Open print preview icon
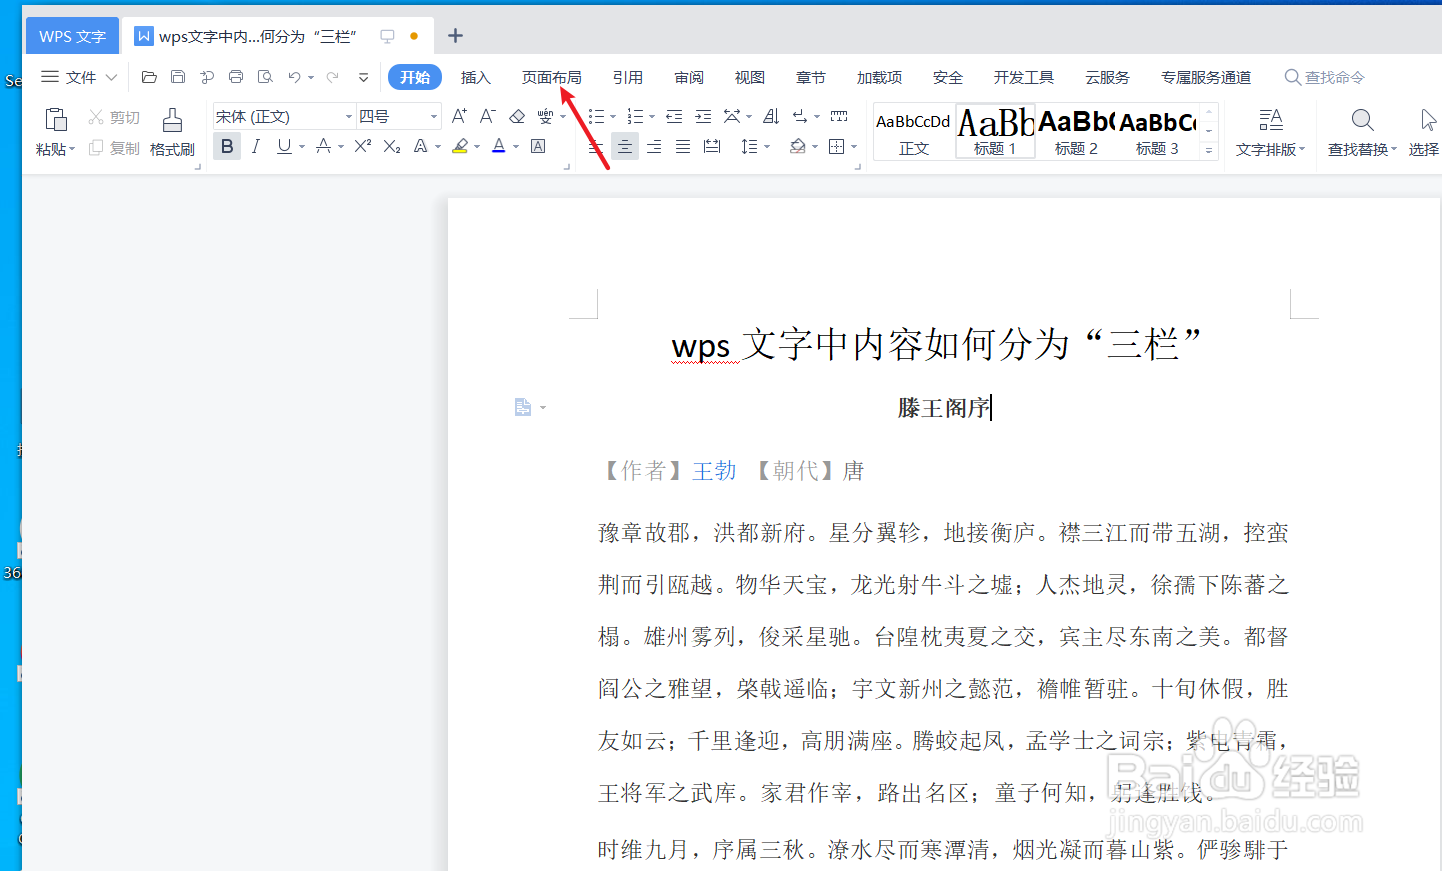Viewport: 1442px width, 871px height. [x=265, y=77]
